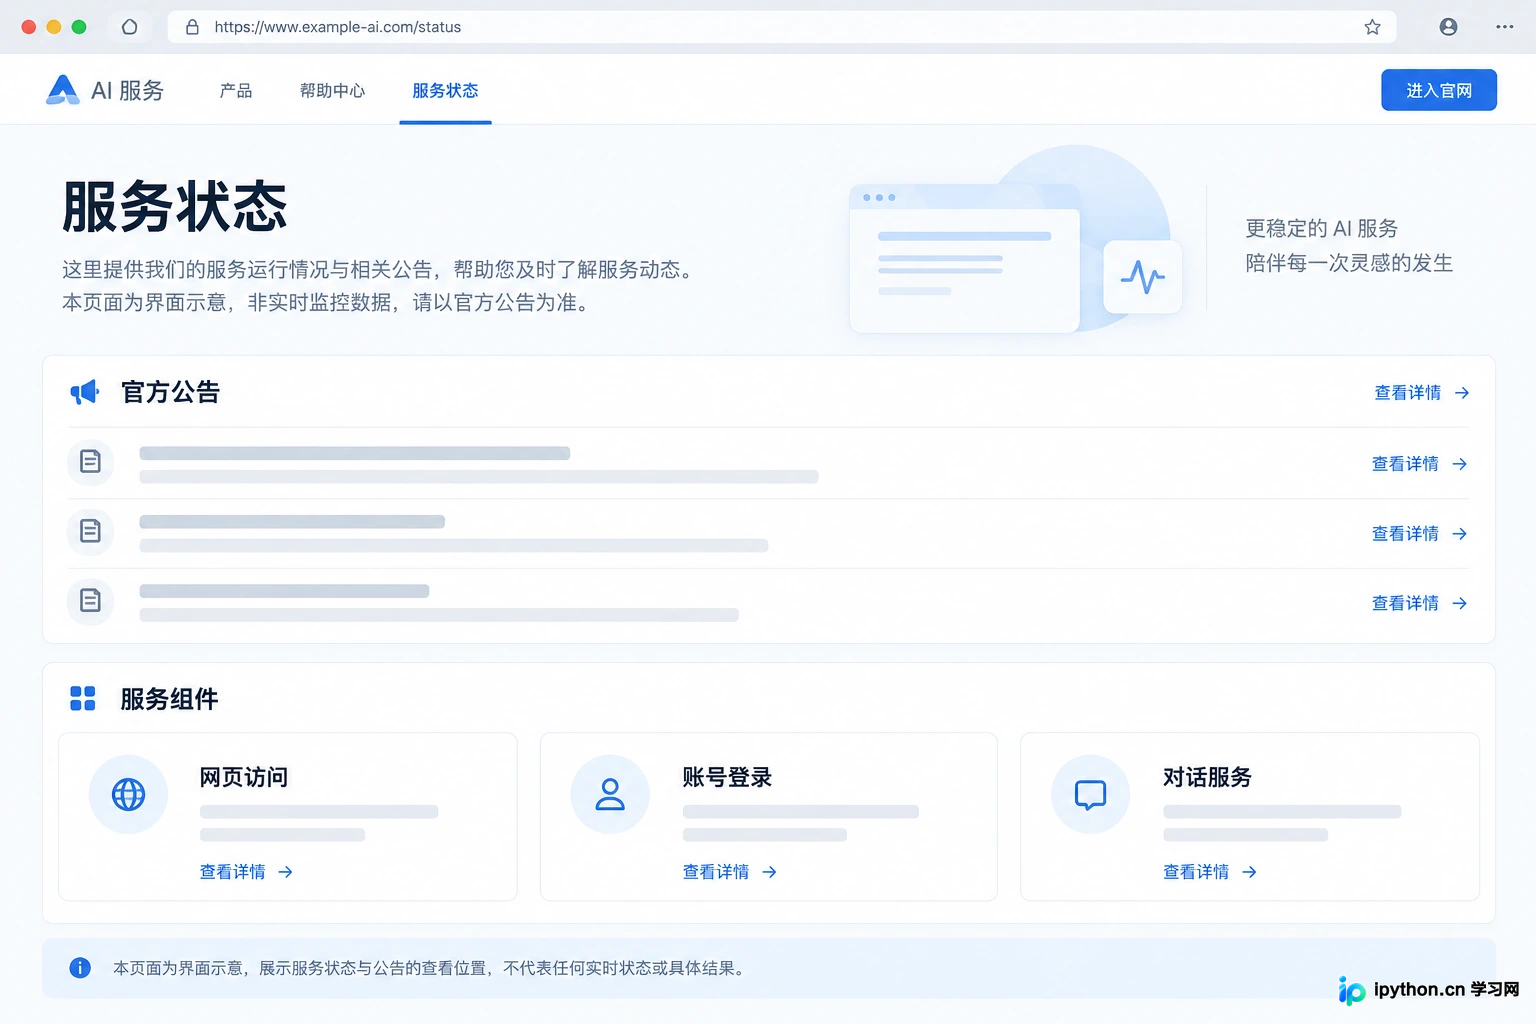Image resolution: width=1536 pixels, height=1024 pixels.
Task: Click the megaphone icon beside 官方公告
Action: tap(85, 392)
